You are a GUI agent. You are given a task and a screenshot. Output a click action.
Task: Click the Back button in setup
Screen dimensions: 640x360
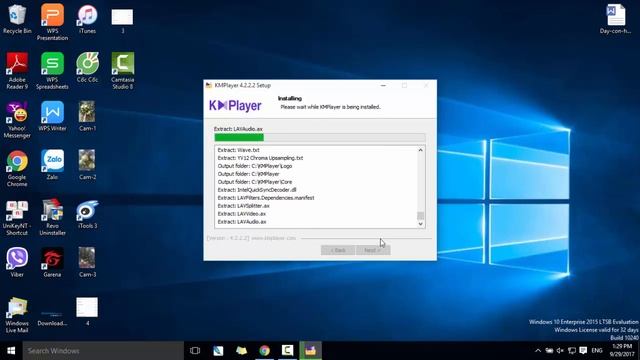coord(338,250)
